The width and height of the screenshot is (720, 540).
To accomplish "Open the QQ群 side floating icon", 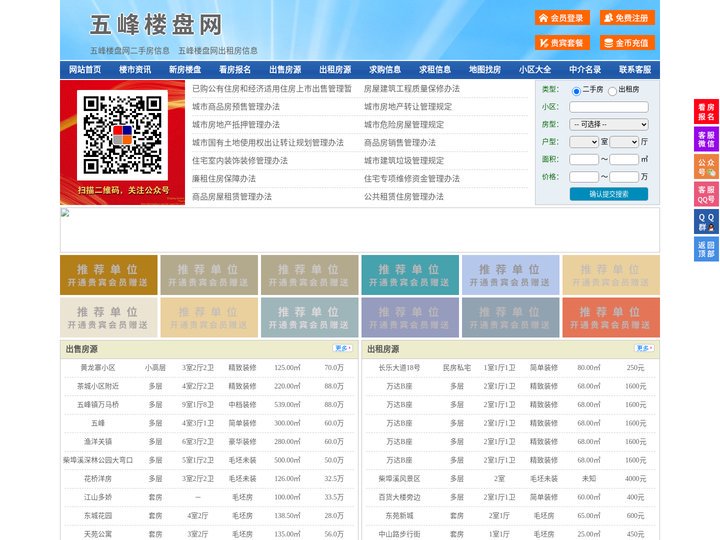I will pyautogui.click(x=706, y=222).
